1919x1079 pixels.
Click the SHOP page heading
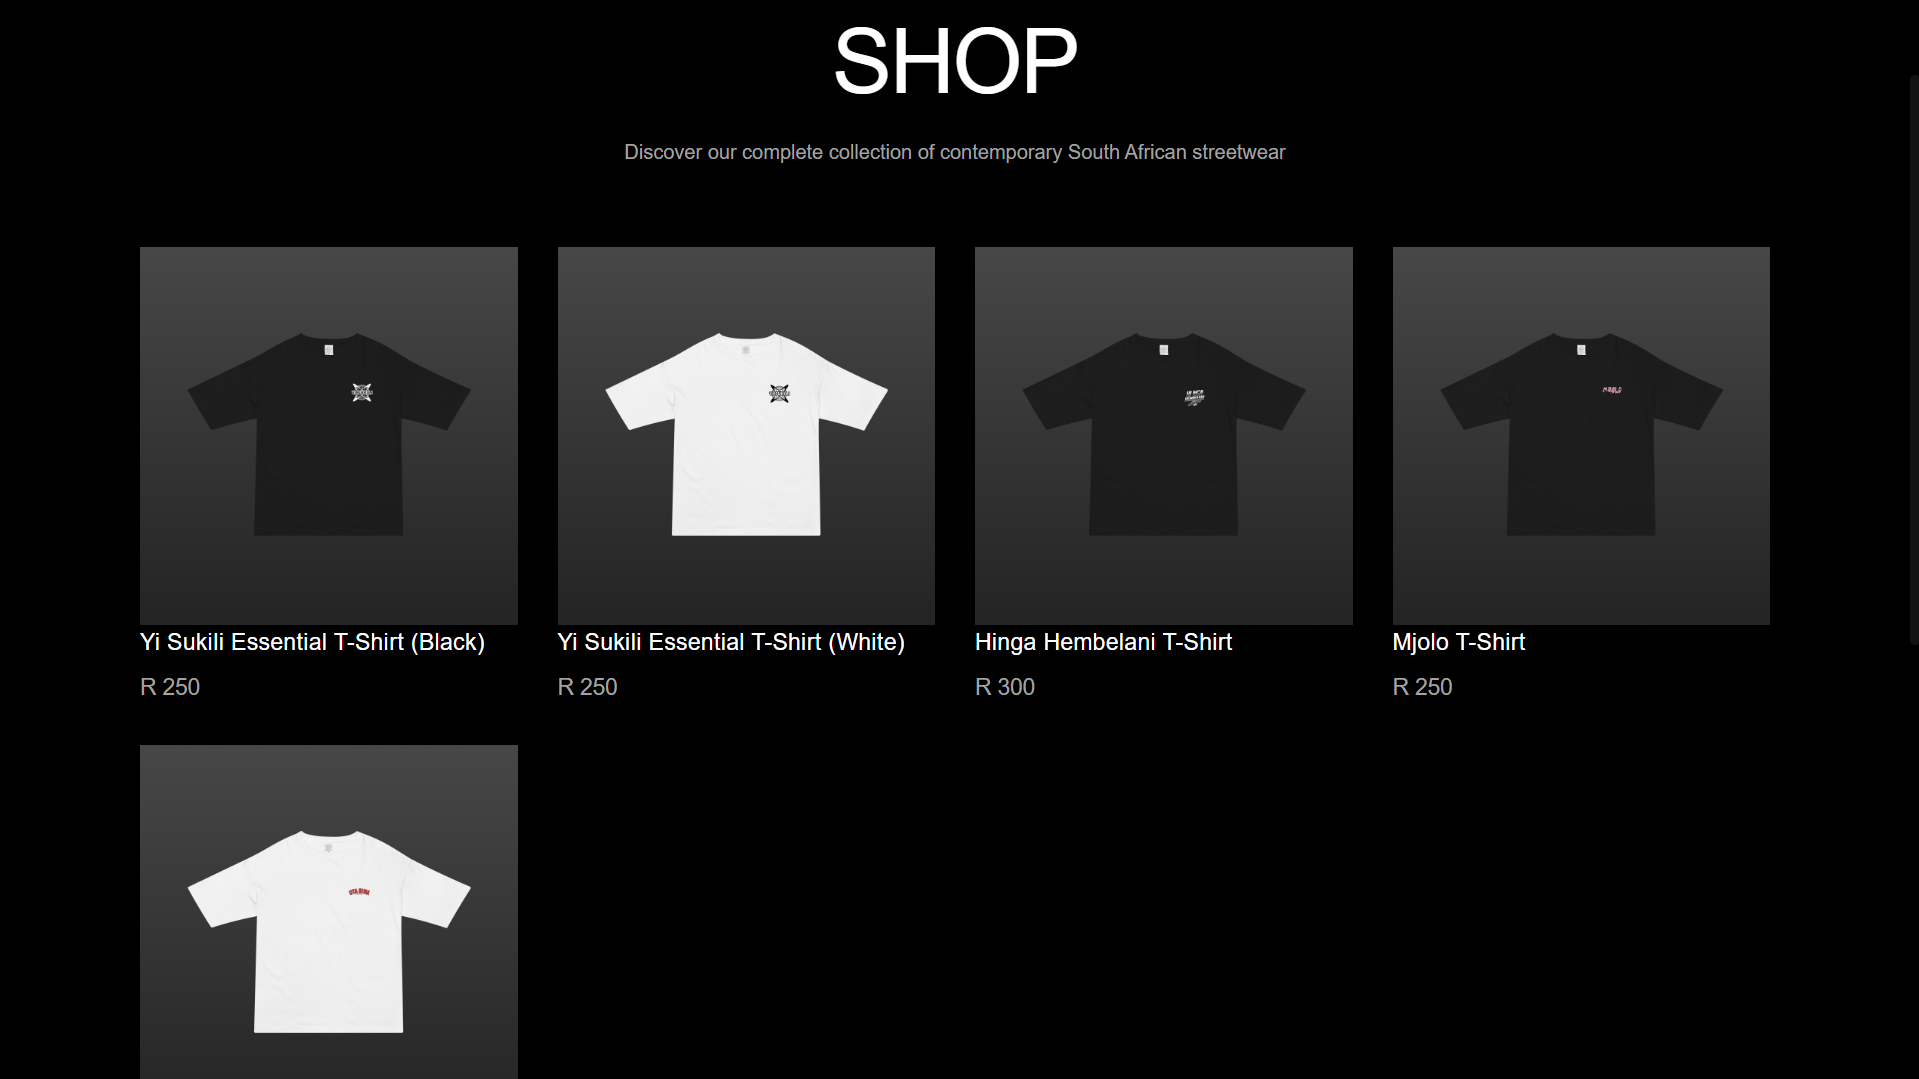[955, 61]
